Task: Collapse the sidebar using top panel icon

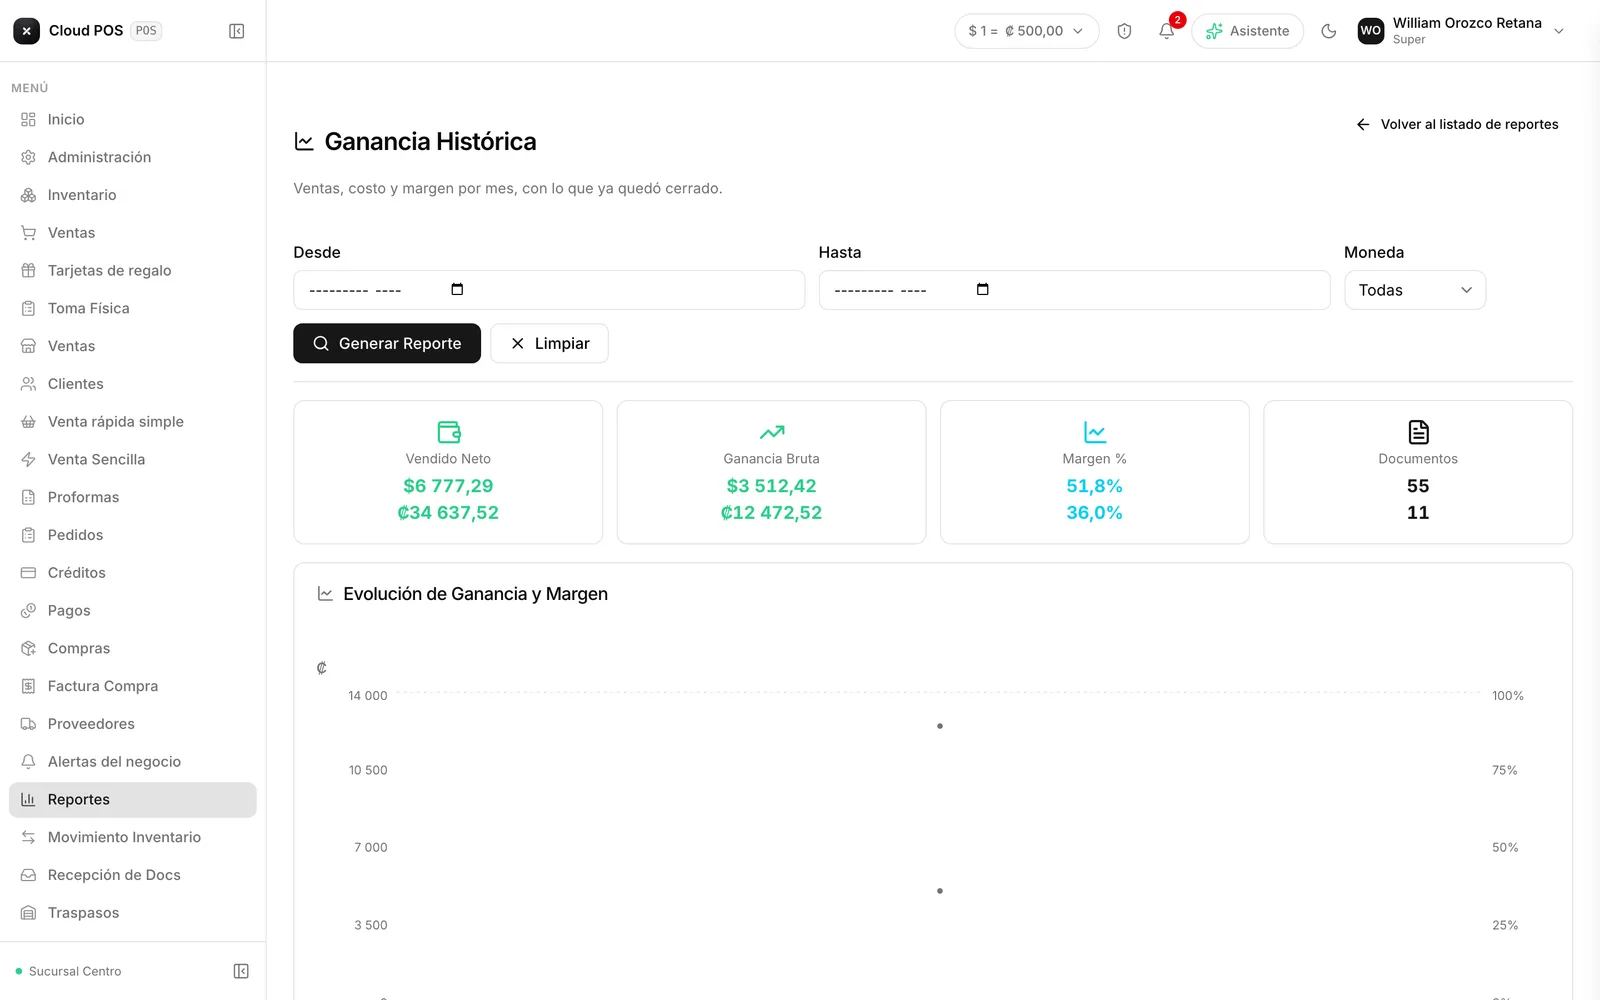Action: click(x=237, y=31)
